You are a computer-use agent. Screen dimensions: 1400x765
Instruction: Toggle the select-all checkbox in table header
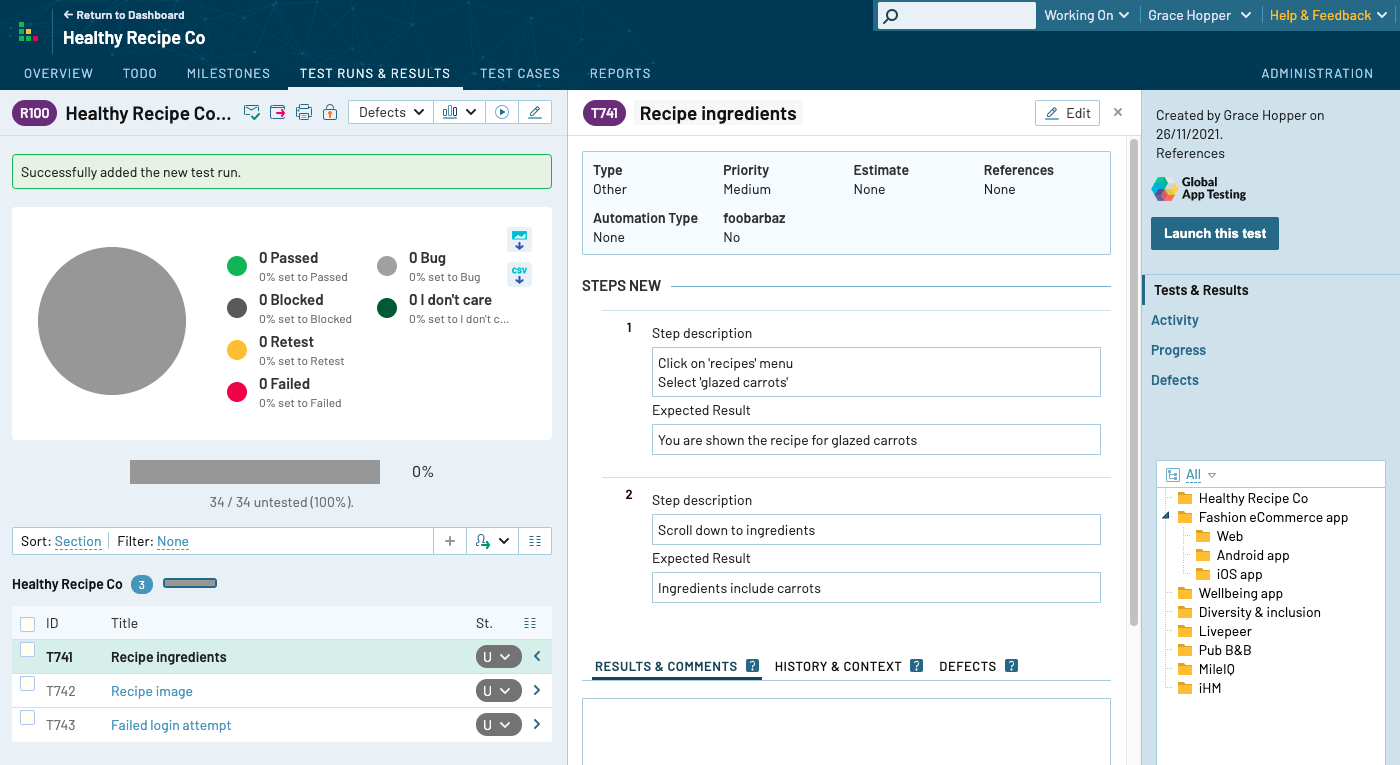[x=28, y=624]
